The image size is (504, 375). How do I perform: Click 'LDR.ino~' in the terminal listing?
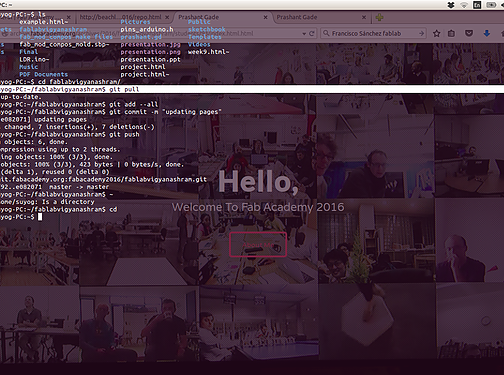pos(34,59)
